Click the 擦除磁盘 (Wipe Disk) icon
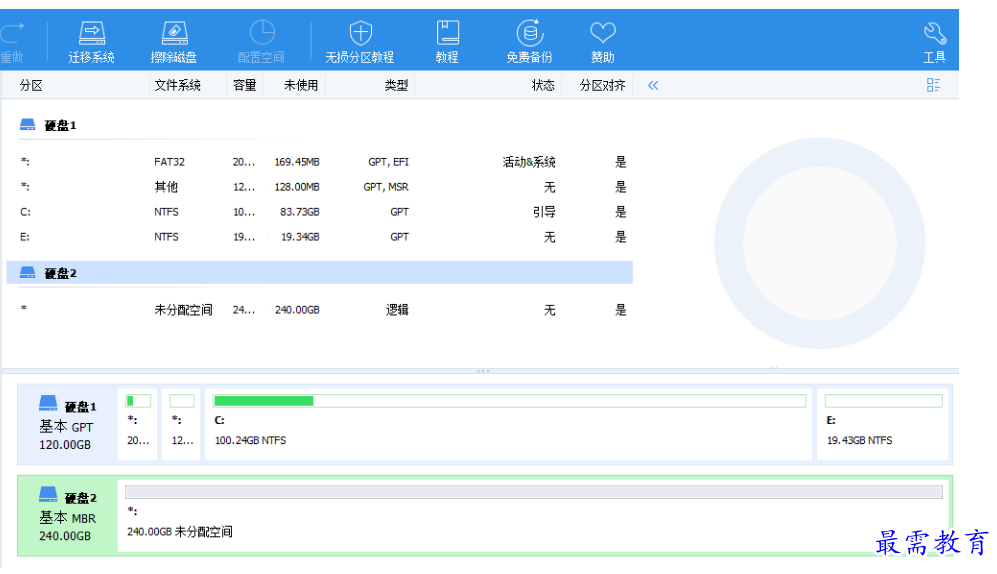This screenshot has height=574, width=997. tap(173, 33)
